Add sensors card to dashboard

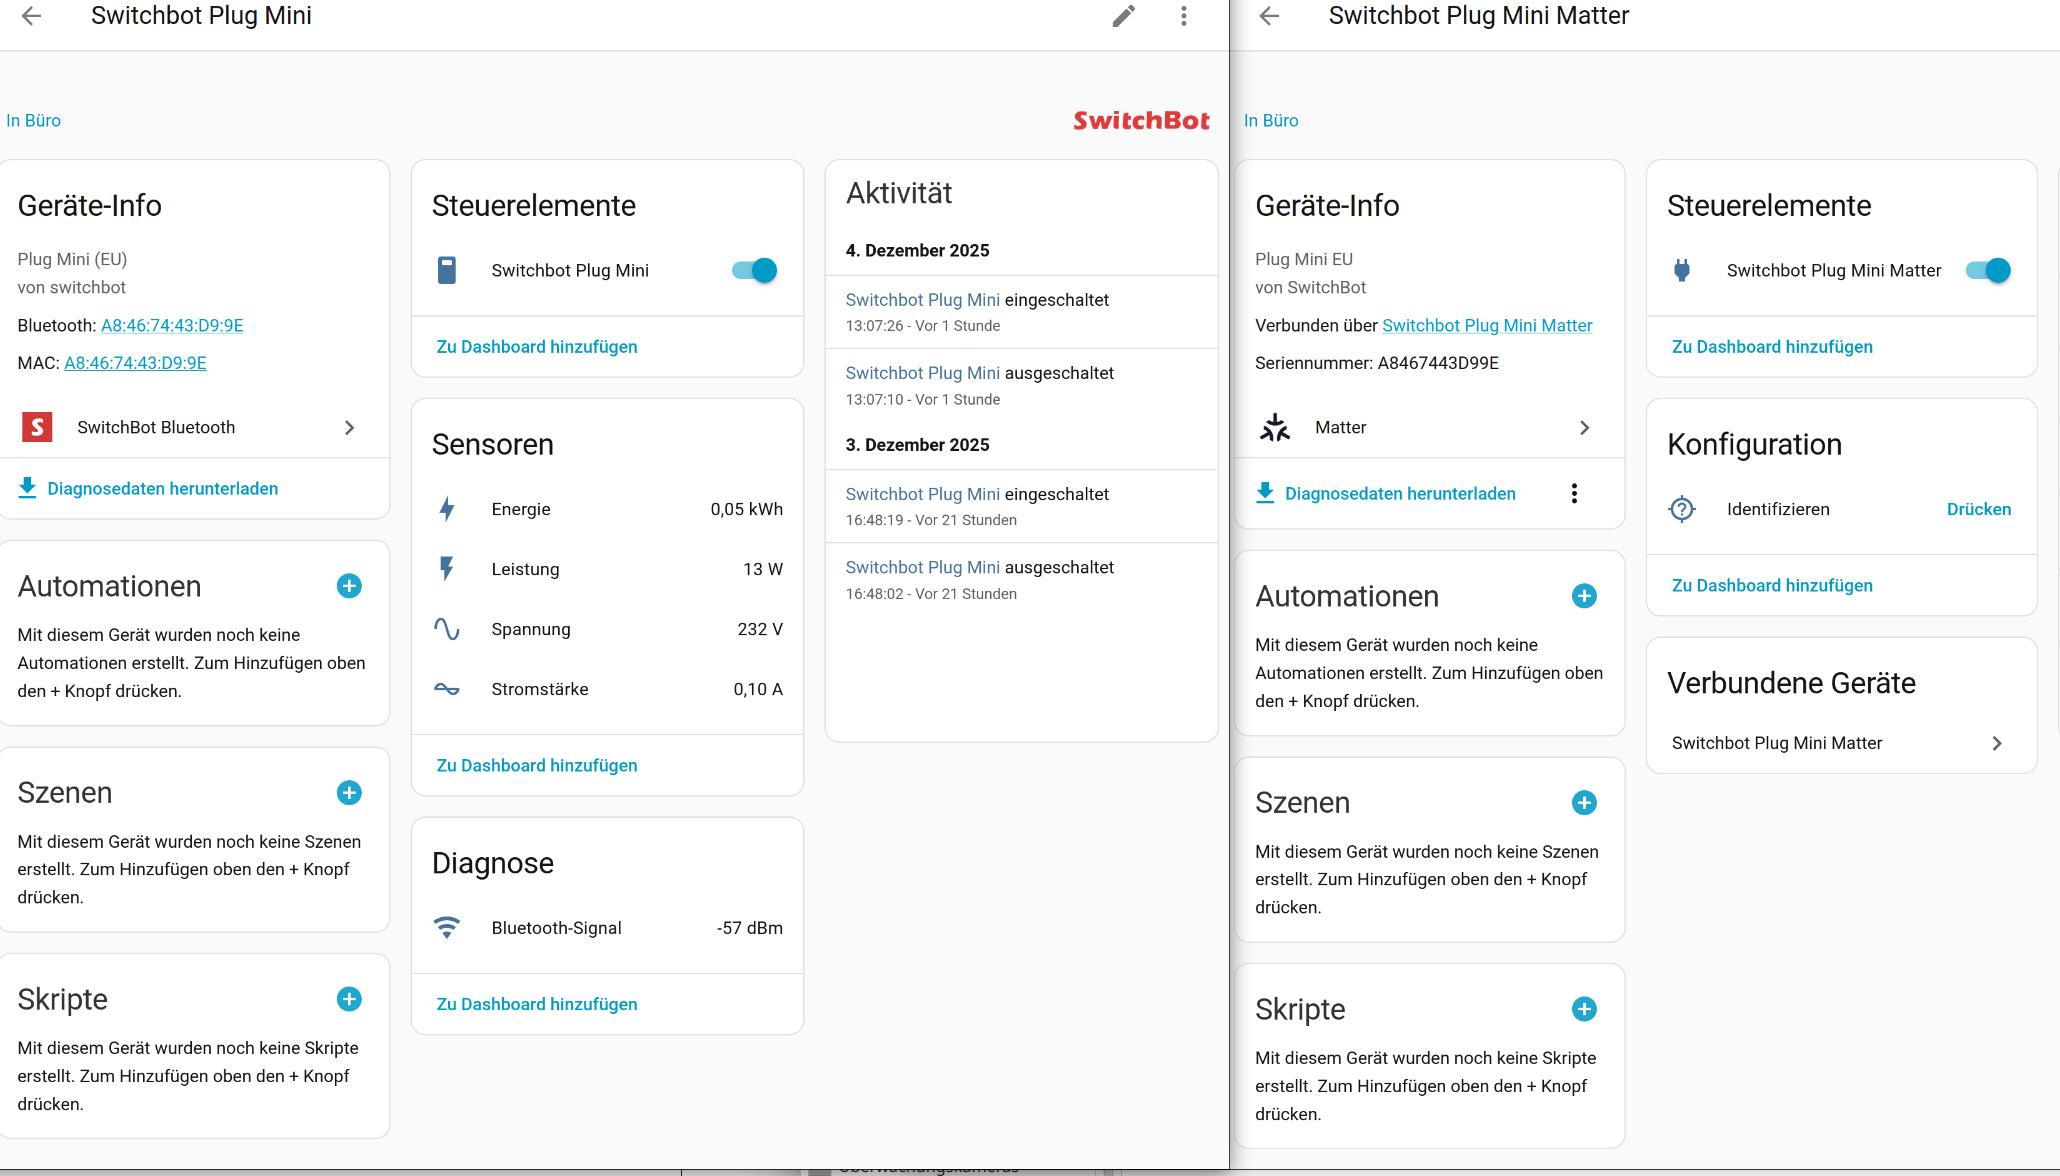536,765
